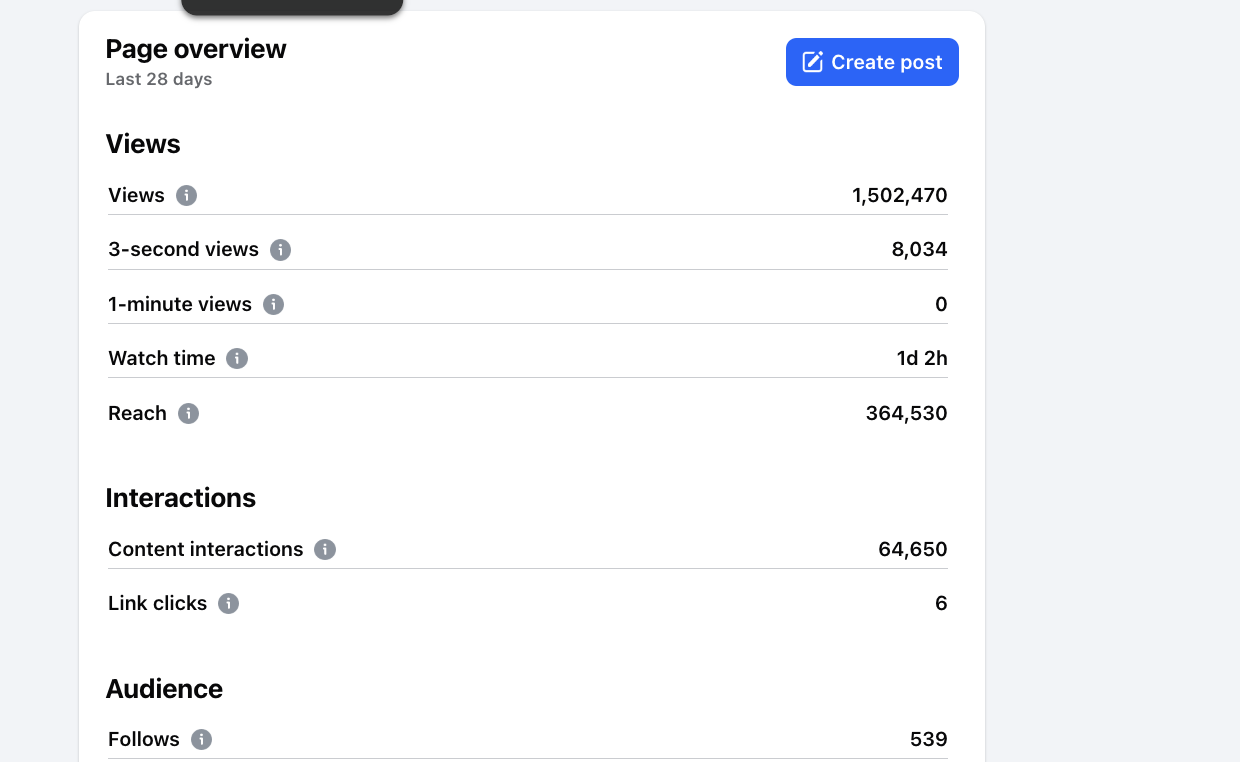Click the 3-second views value 8,034
Image resolution: width=1240 pixels, height=762 pixels.
[920, 250]
